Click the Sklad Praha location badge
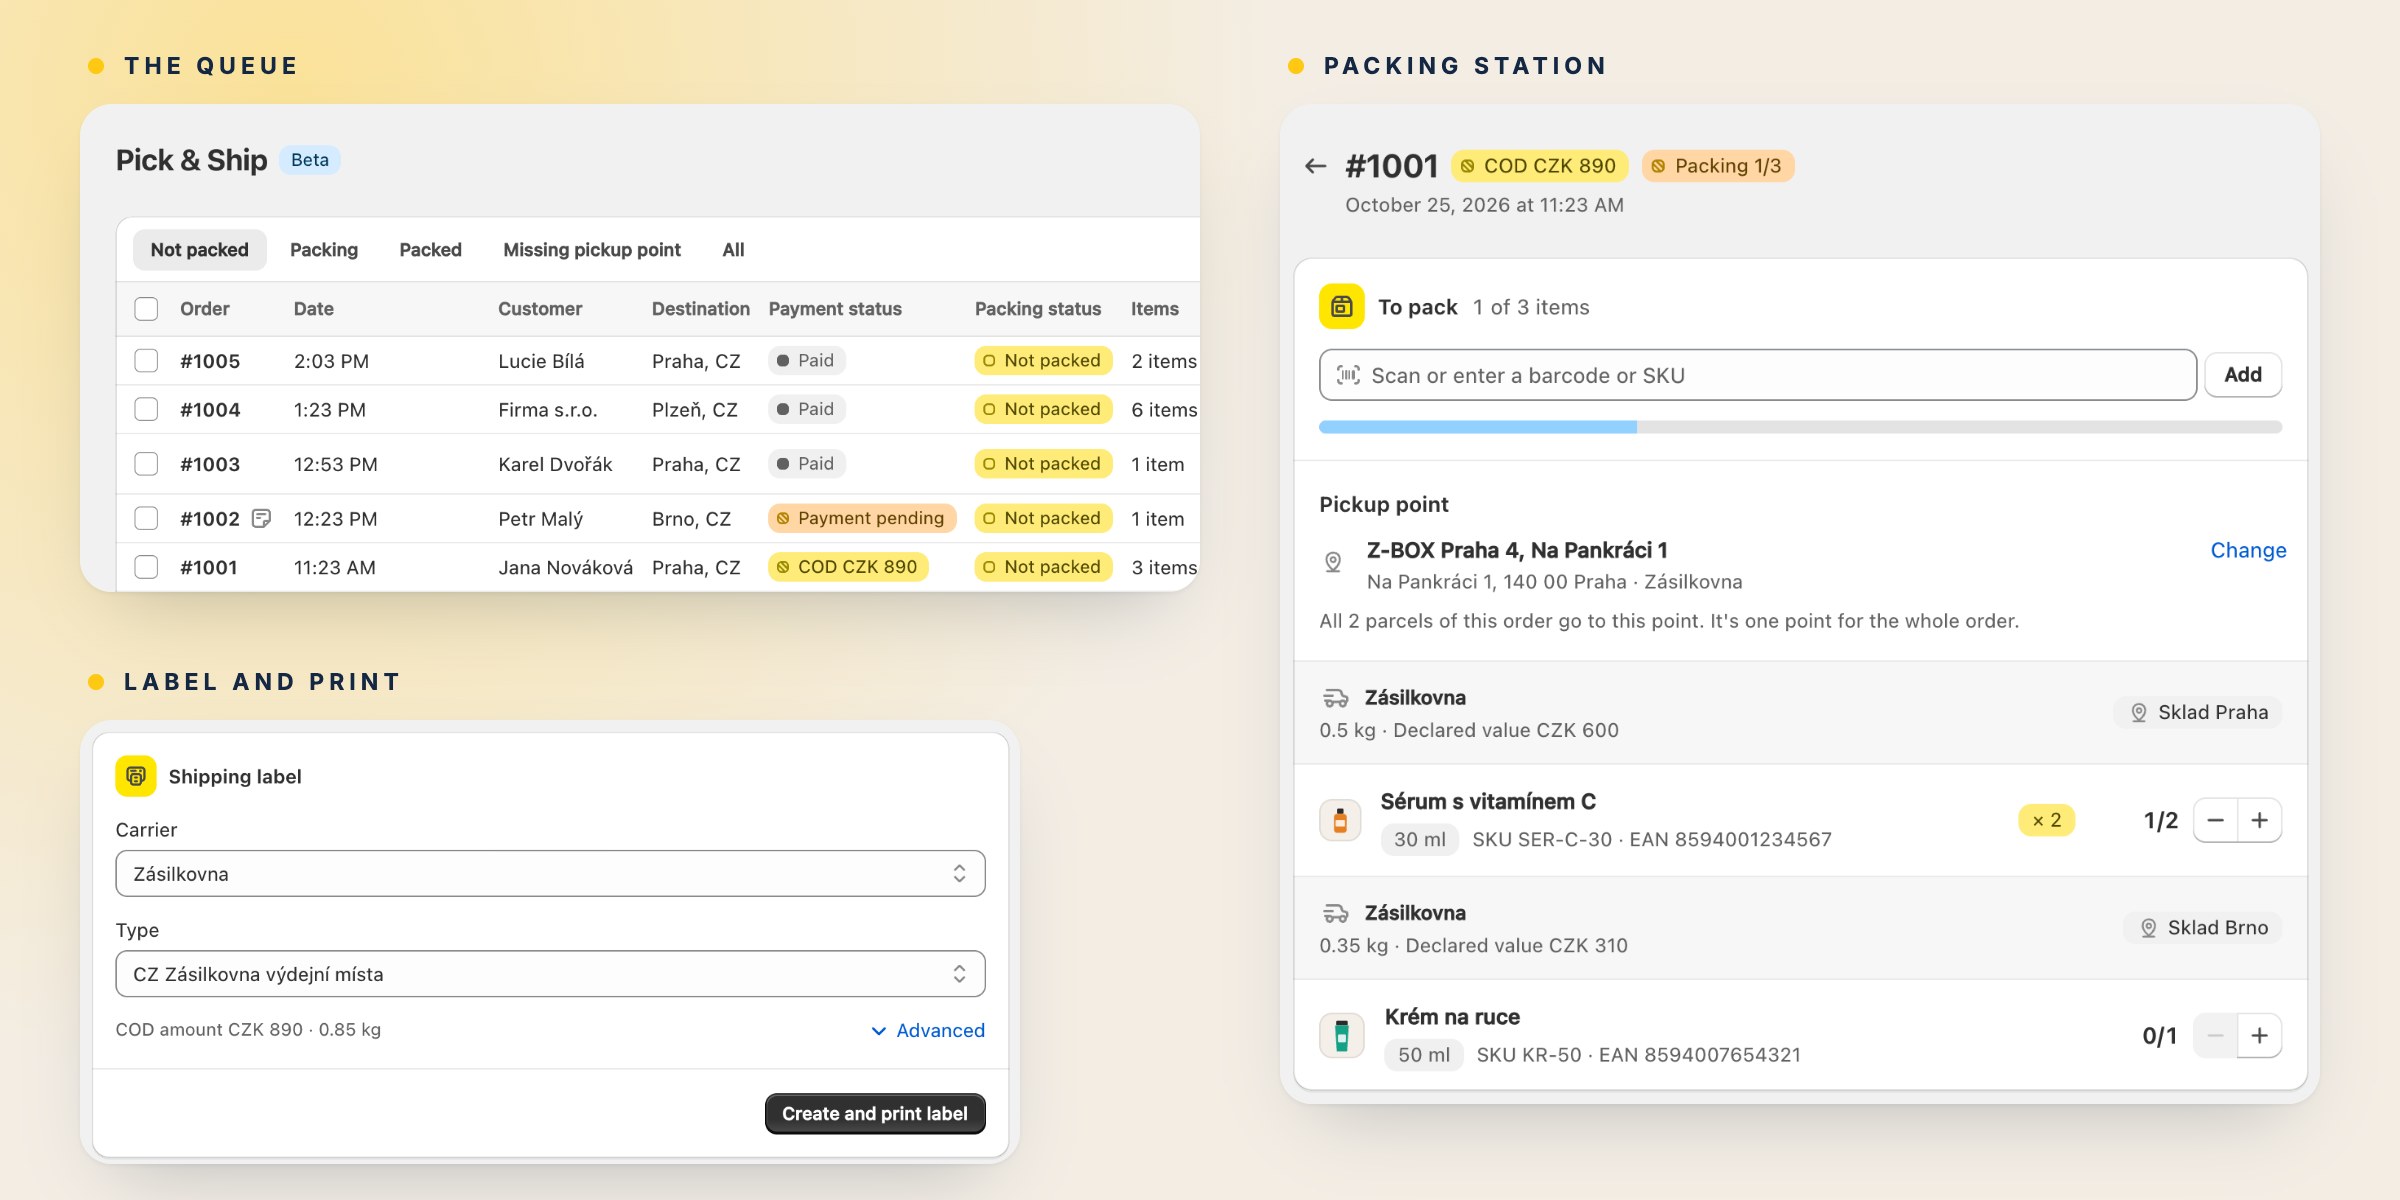The width and height of the screenshot is (2400, 1200). [x=2198, y=712]
